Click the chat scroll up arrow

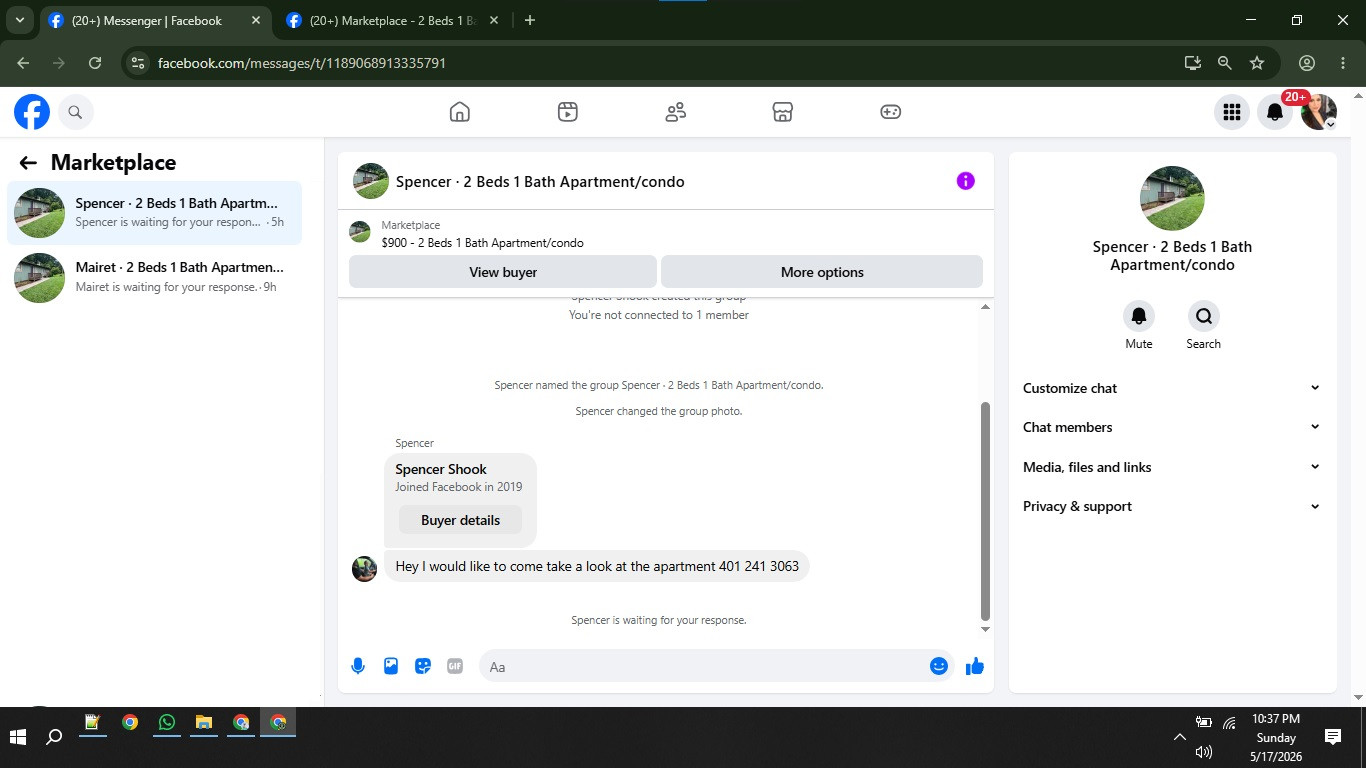click(x=985, y=307)
